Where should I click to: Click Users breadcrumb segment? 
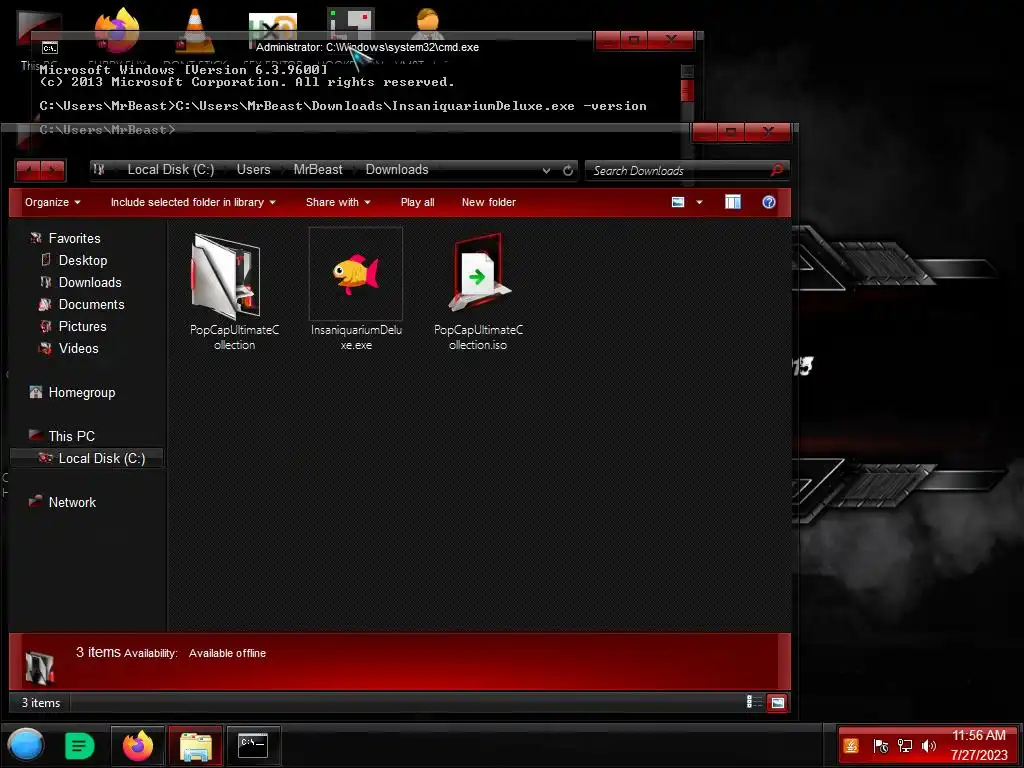click(x=253, y=170)
